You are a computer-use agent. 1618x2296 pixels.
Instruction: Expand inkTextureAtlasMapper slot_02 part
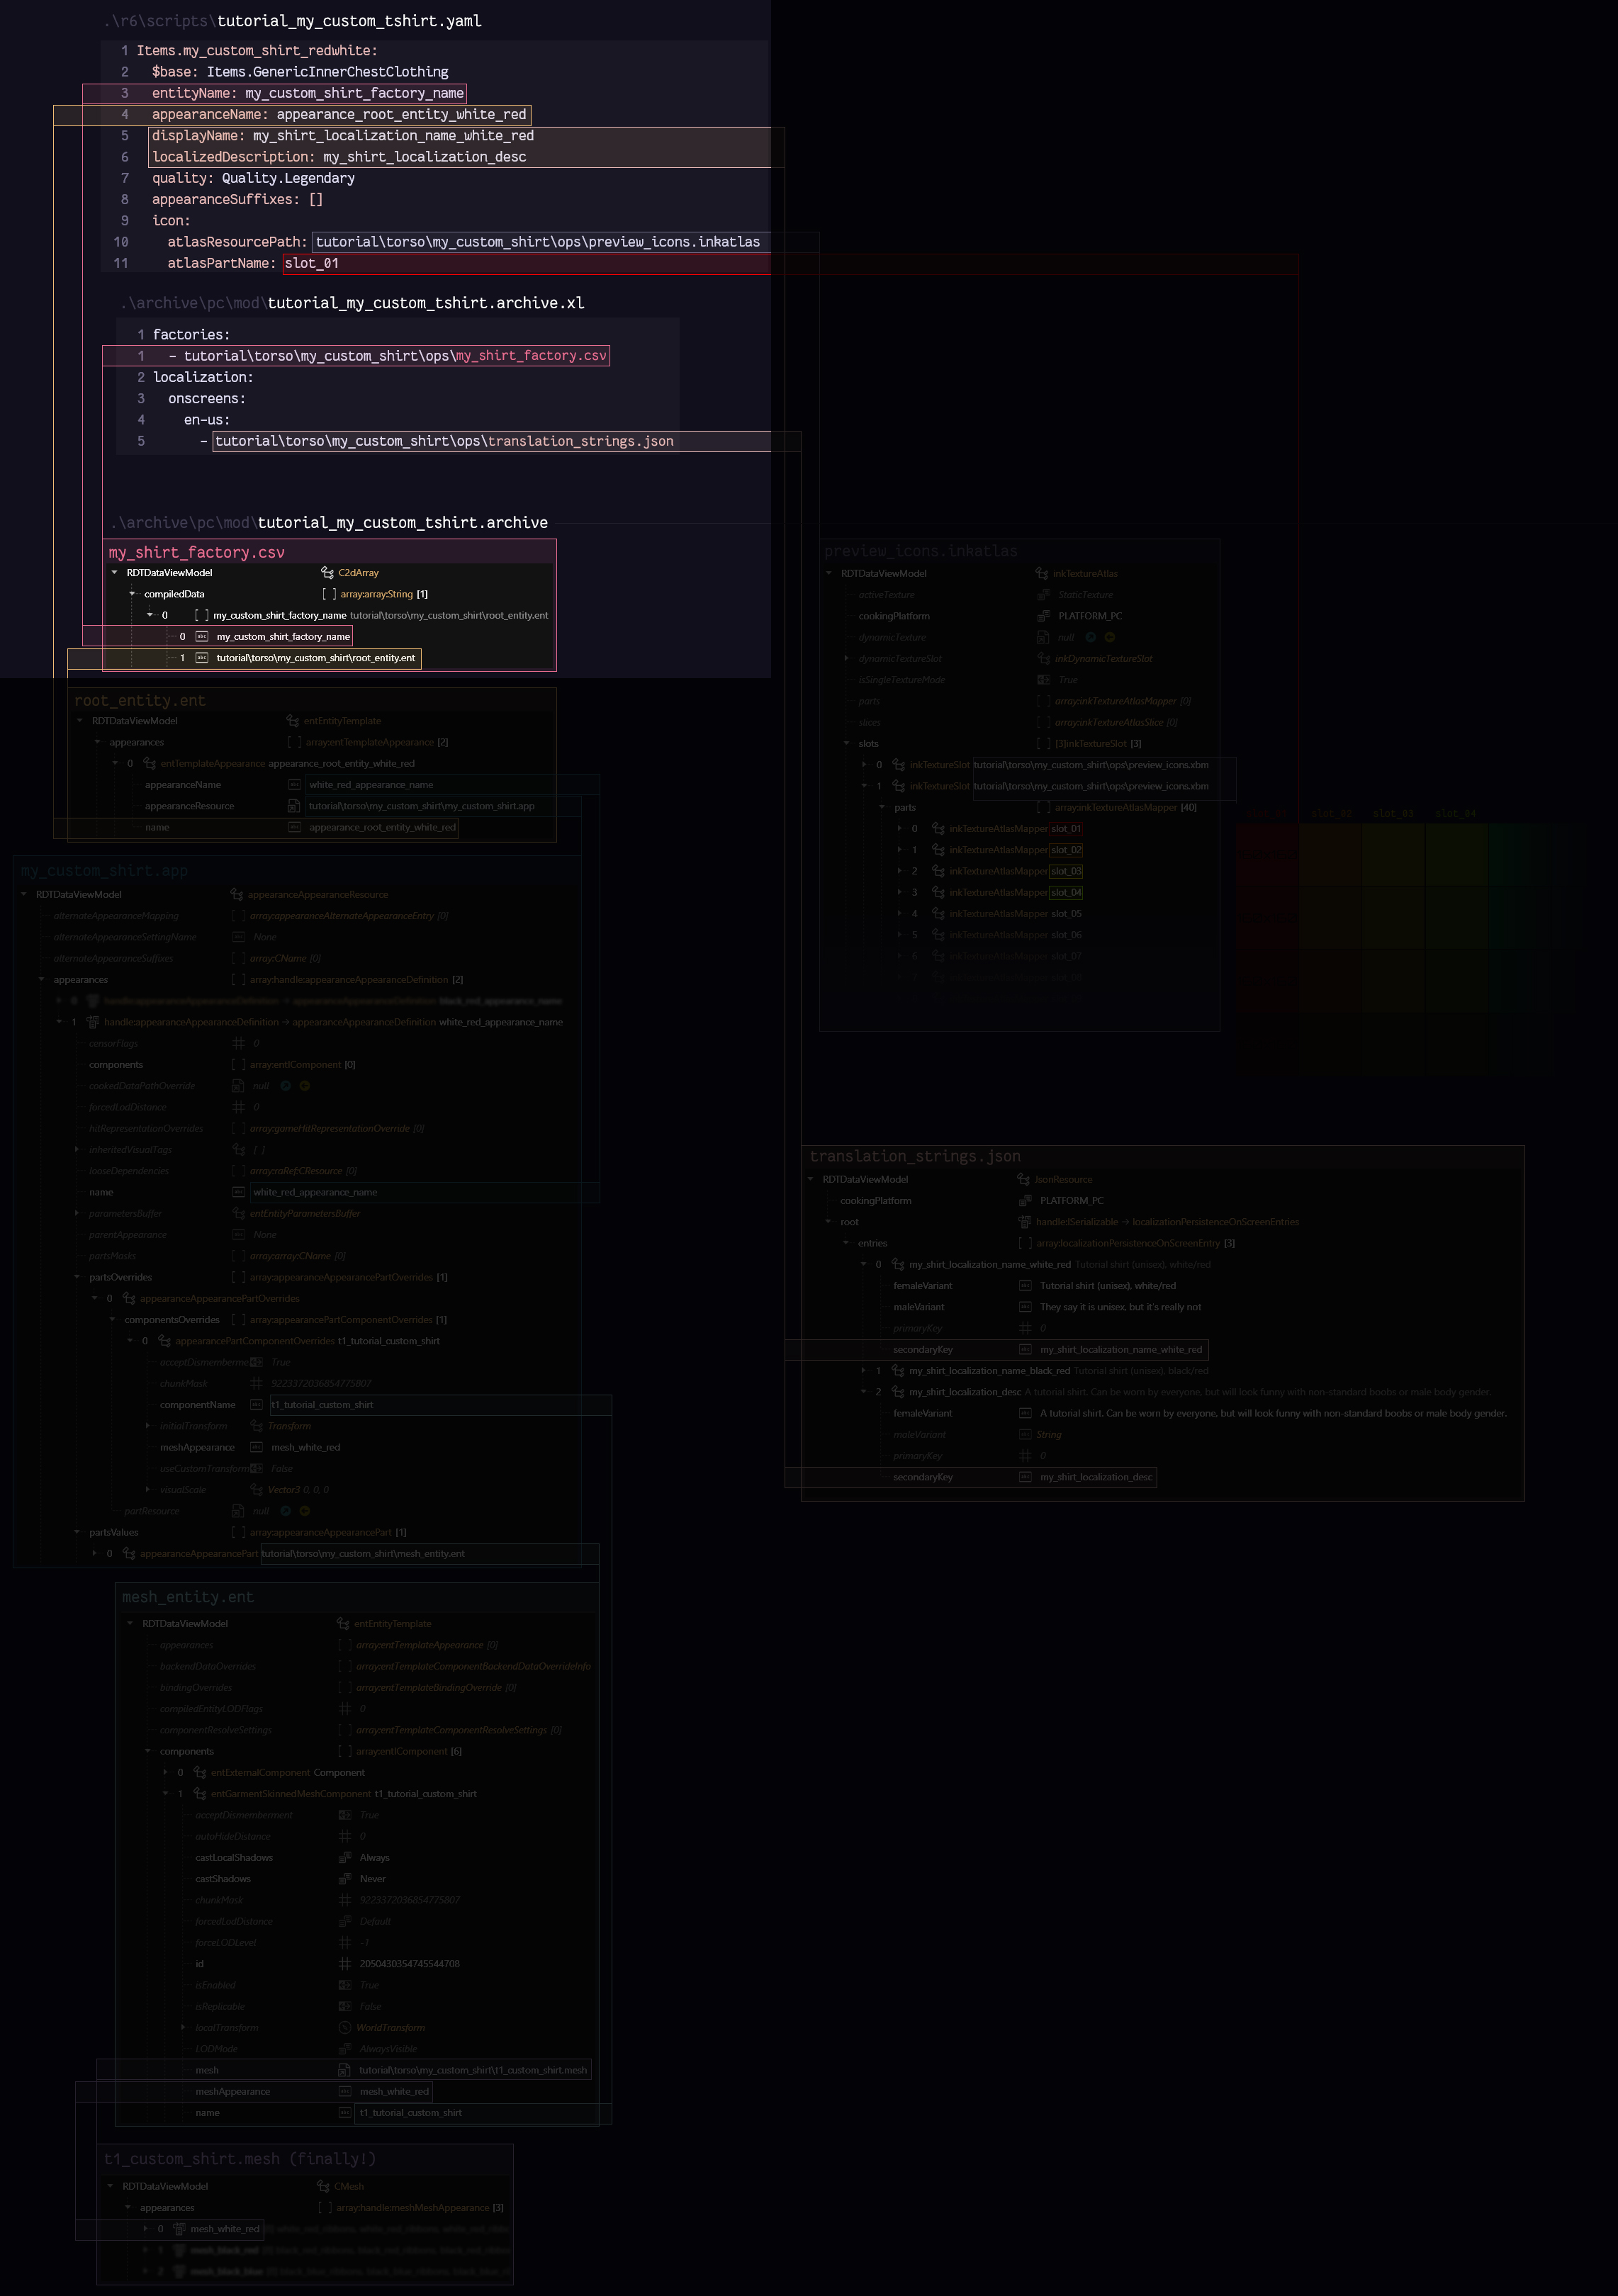point(899,850)
